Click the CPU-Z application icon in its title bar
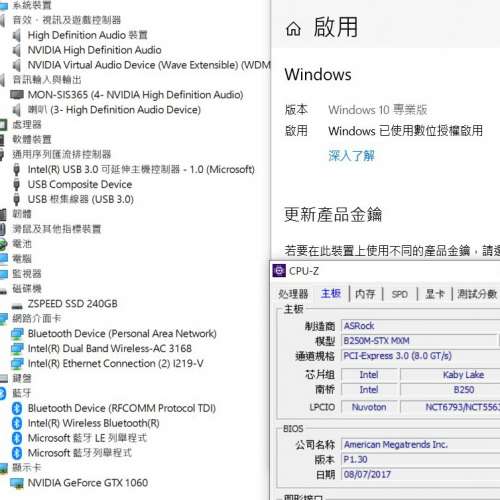Image resolution: width=500 pixels, height=500 pixels. [279, 271]
